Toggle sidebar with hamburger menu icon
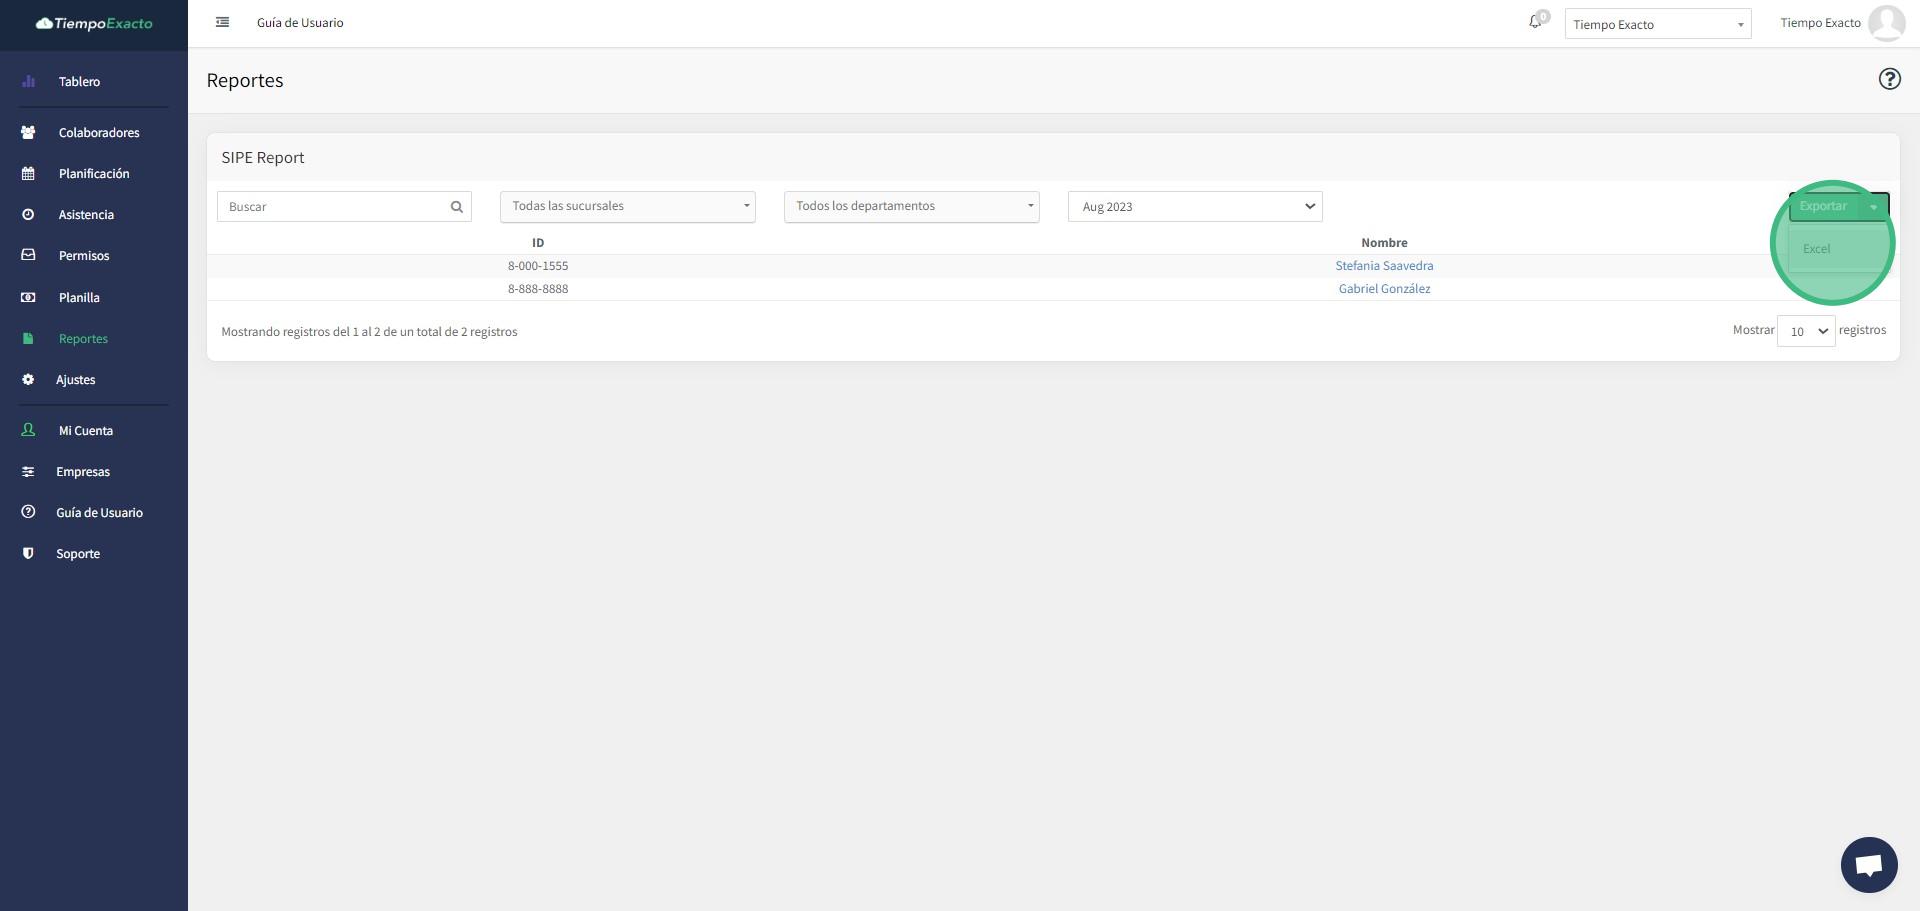 coord(223,22)
